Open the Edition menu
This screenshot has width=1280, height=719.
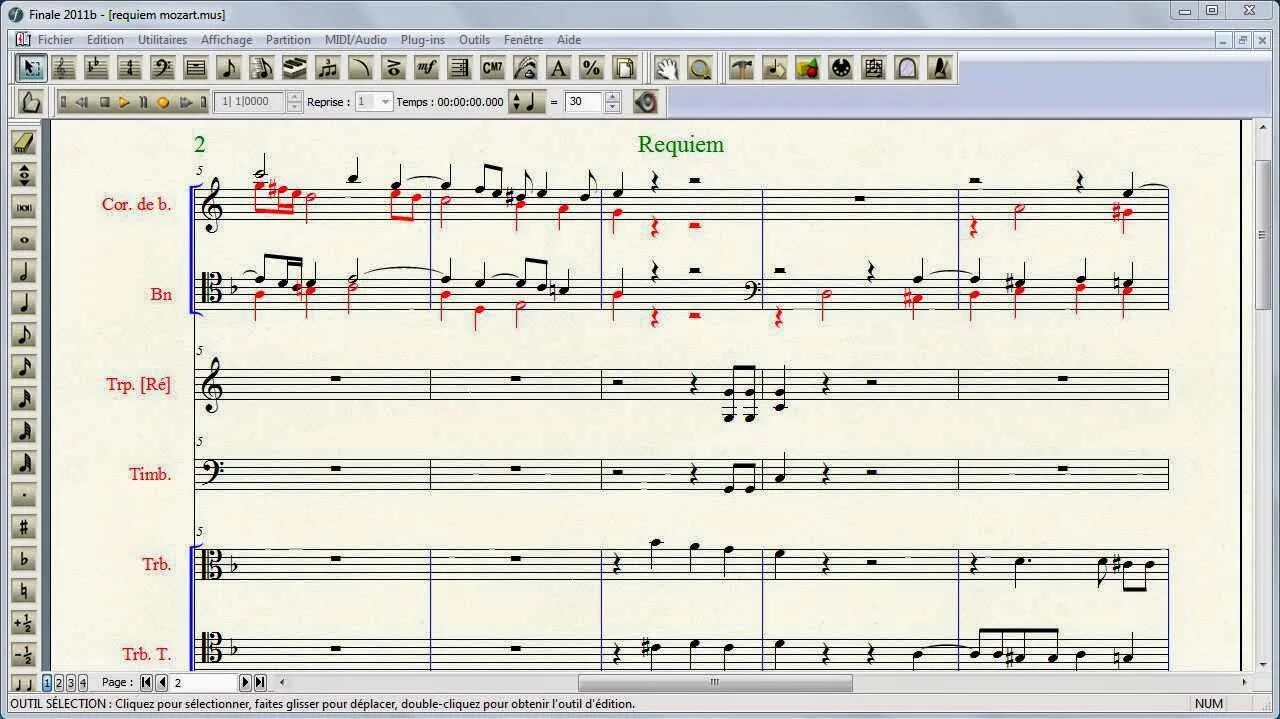[x=105, y=40]
